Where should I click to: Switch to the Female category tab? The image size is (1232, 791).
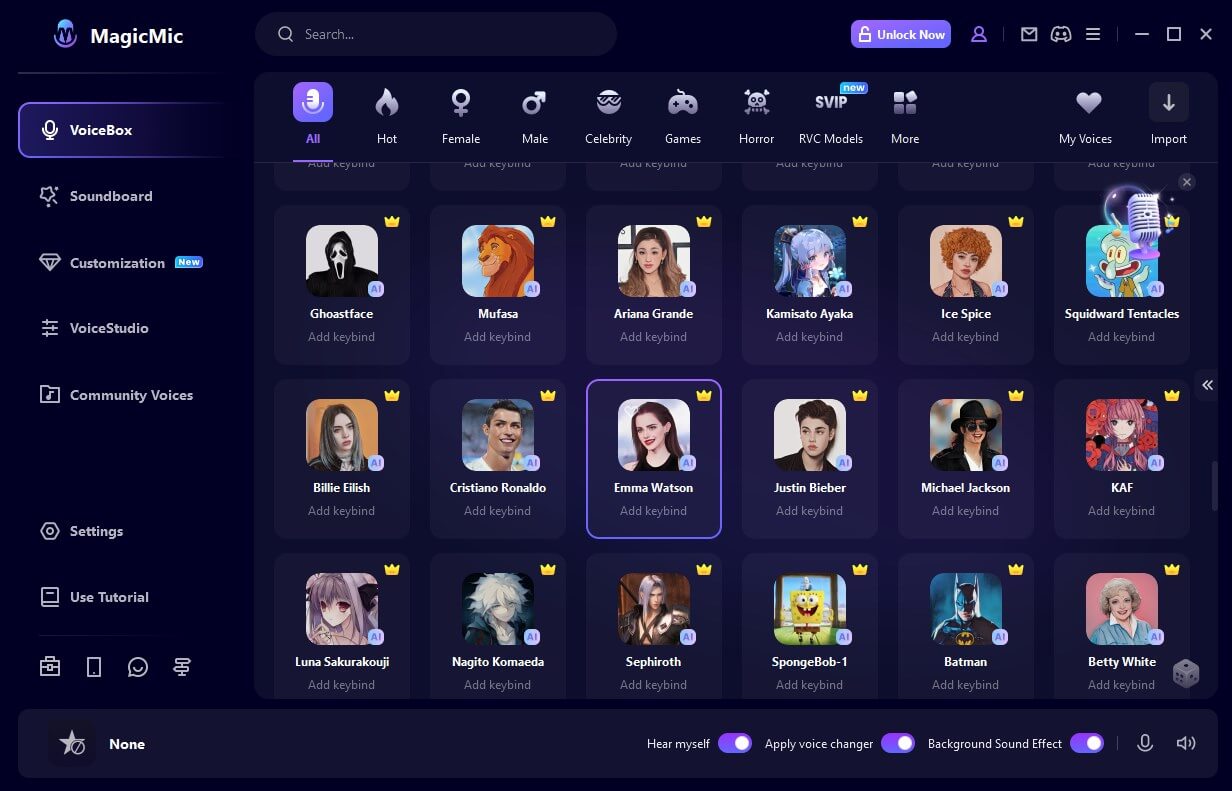tap(461, 114)
